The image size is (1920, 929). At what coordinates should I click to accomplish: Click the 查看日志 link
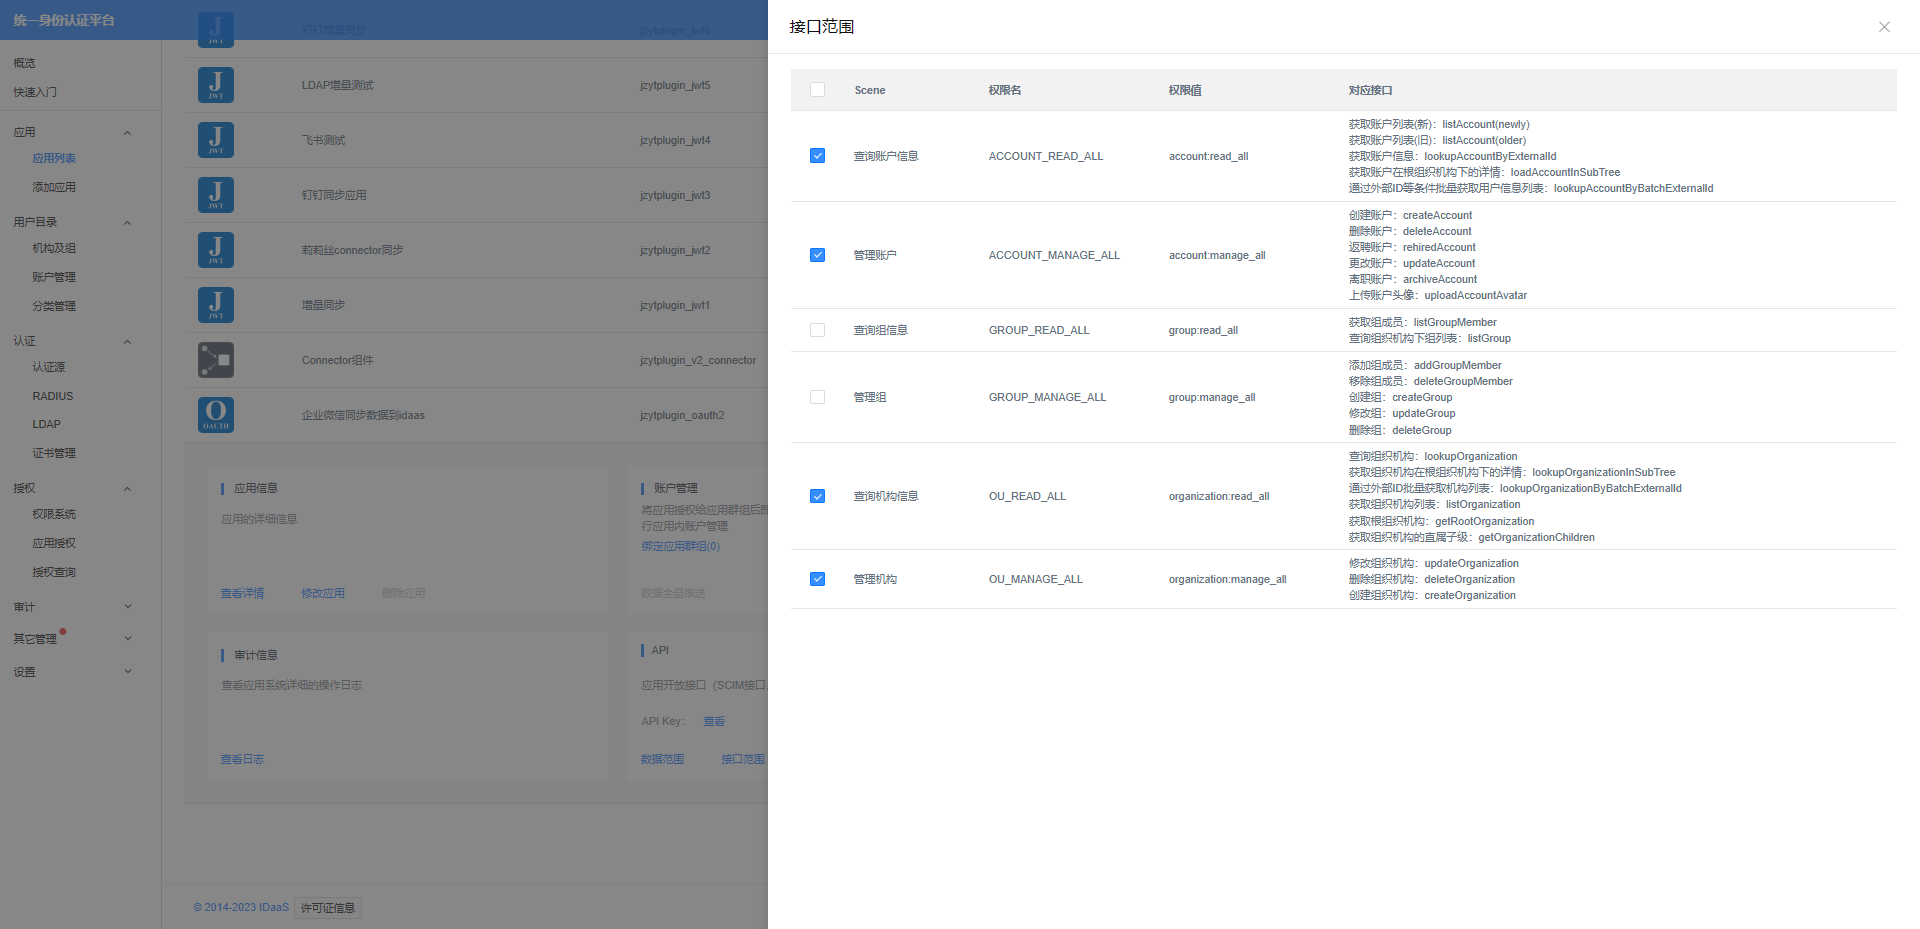(x=242, y=760)
